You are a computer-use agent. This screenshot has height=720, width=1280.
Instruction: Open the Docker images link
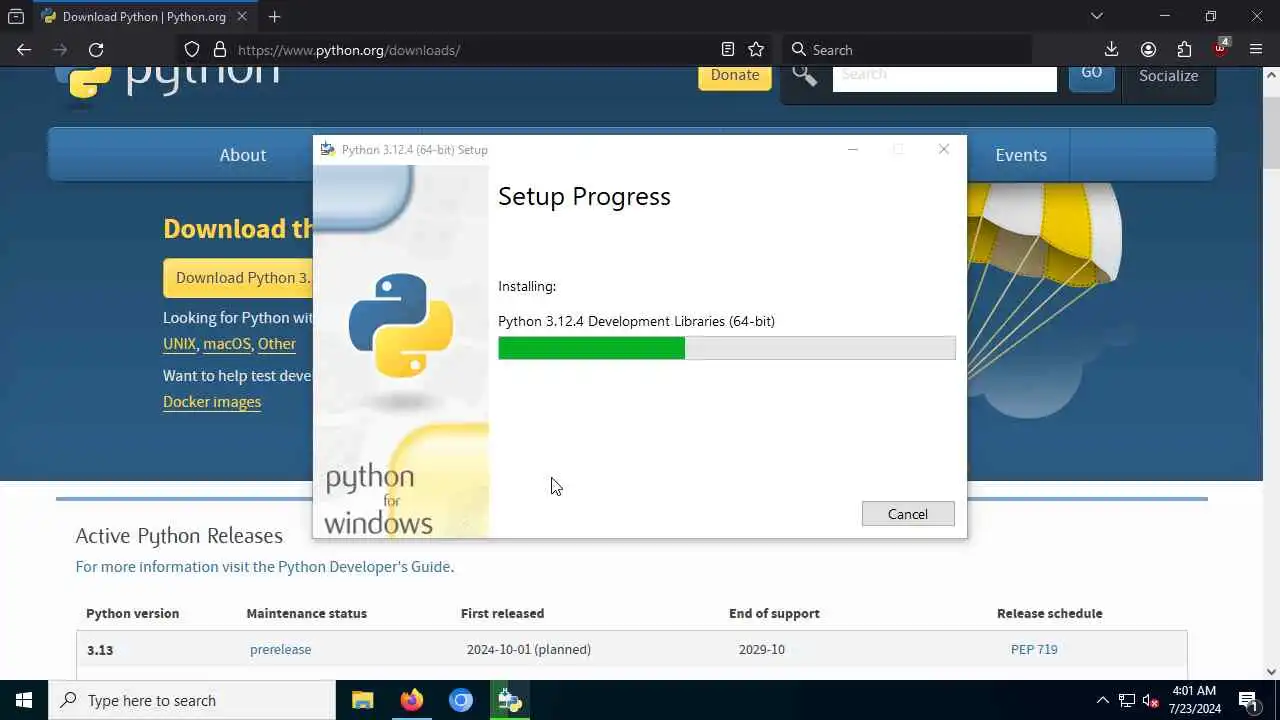212,402
